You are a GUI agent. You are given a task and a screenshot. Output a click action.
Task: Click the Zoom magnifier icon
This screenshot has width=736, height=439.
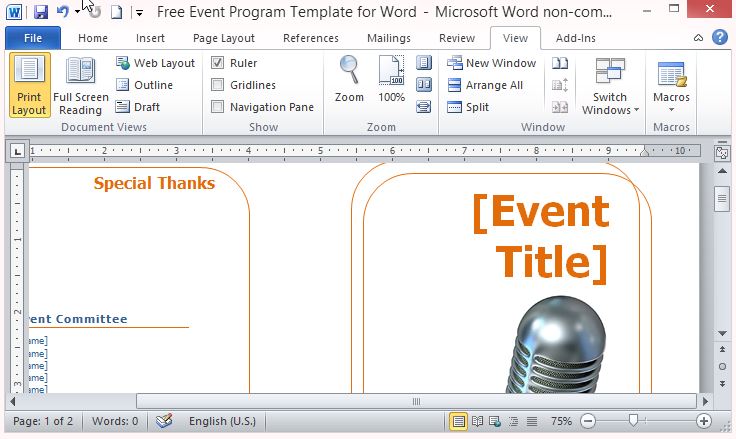[349, 80]
